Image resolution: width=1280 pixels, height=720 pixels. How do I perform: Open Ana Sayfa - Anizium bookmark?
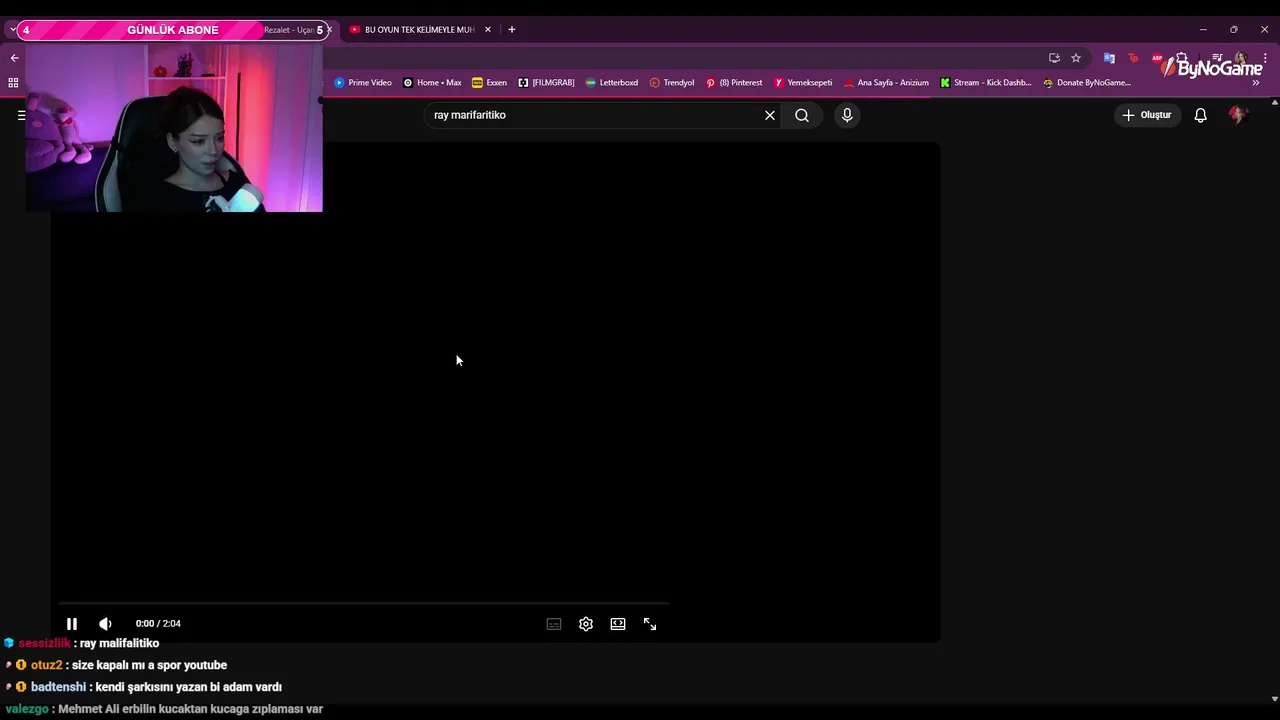[x=886, y=83]
